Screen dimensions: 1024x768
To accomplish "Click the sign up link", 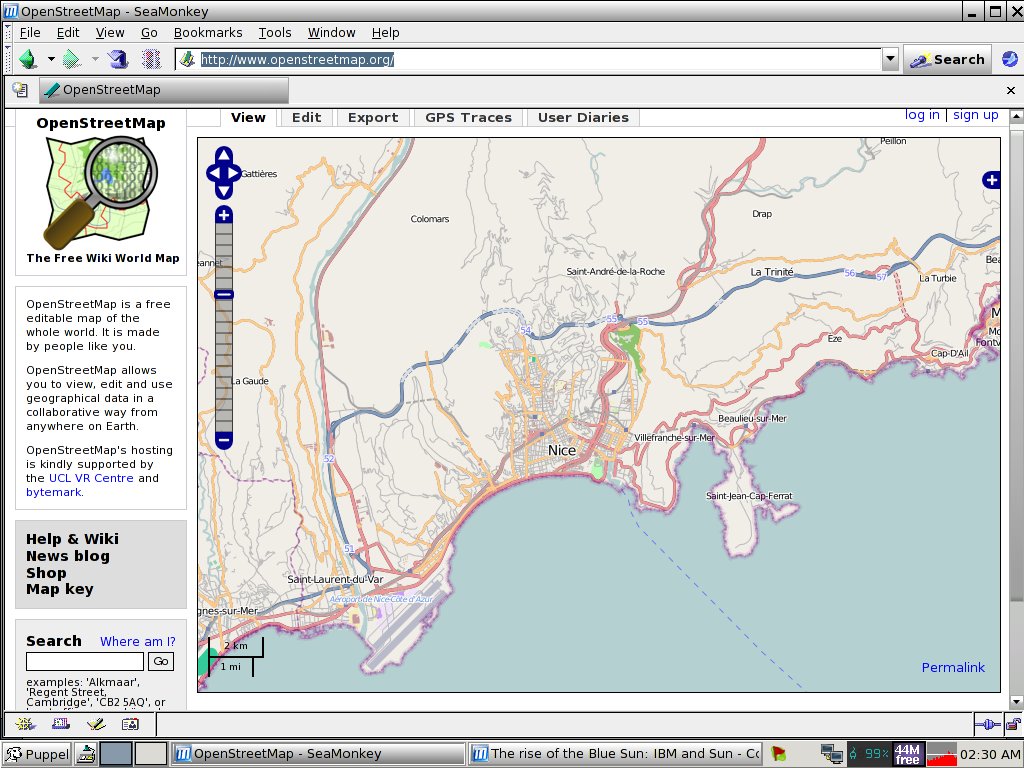I will tap(976, 115).
